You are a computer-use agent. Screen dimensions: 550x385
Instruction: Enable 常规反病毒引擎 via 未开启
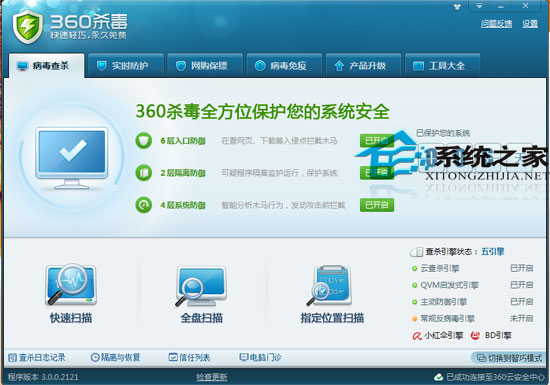coord(522,318)
